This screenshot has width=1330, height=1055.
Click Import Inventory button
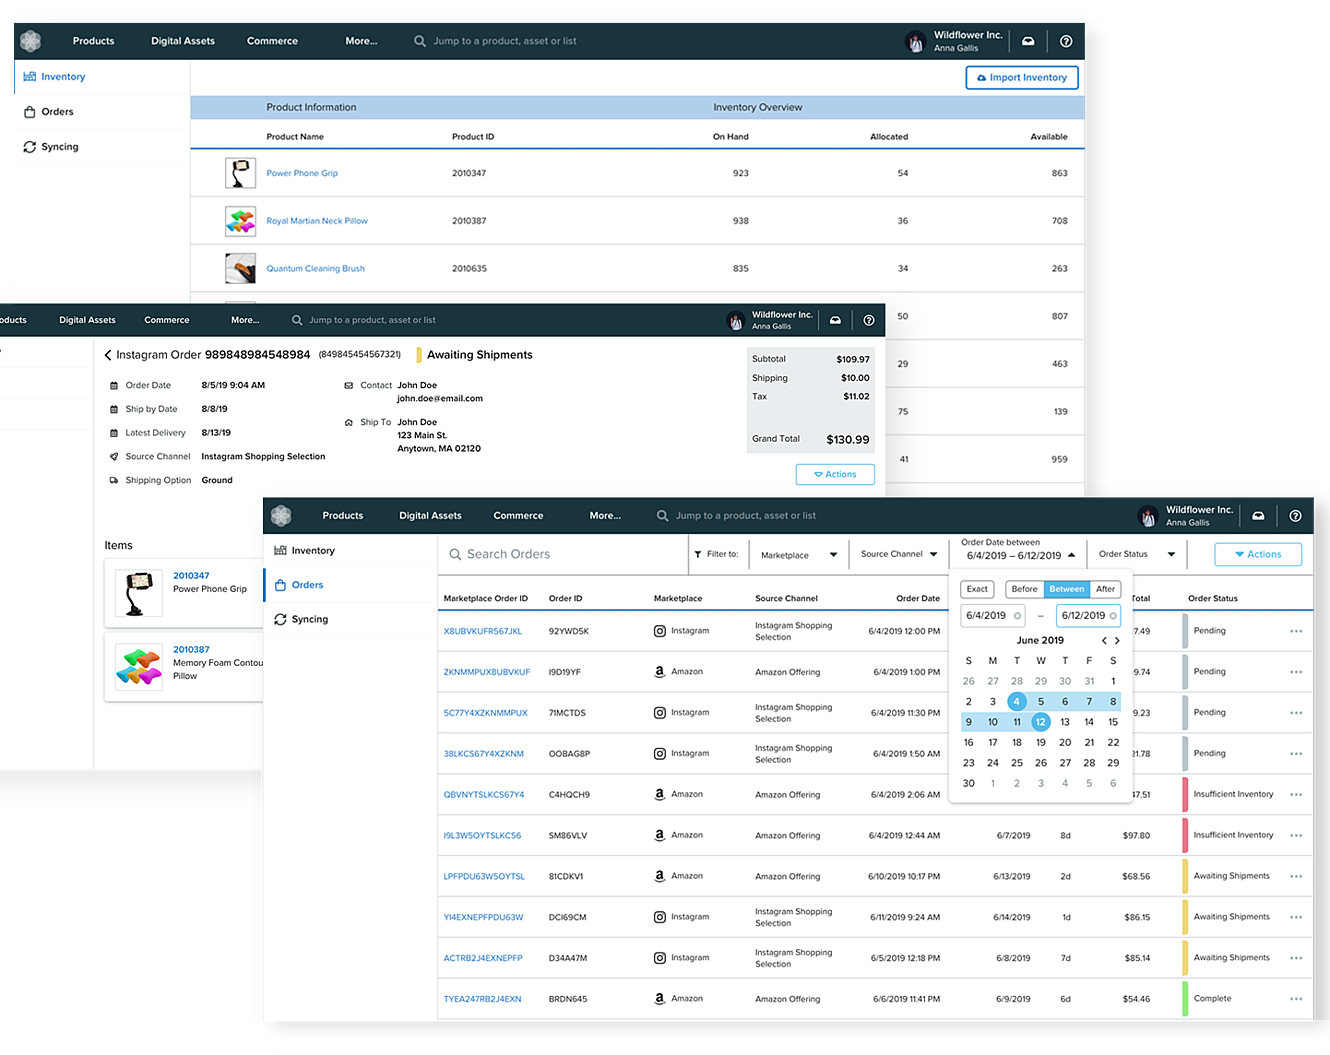(1022, 78)
